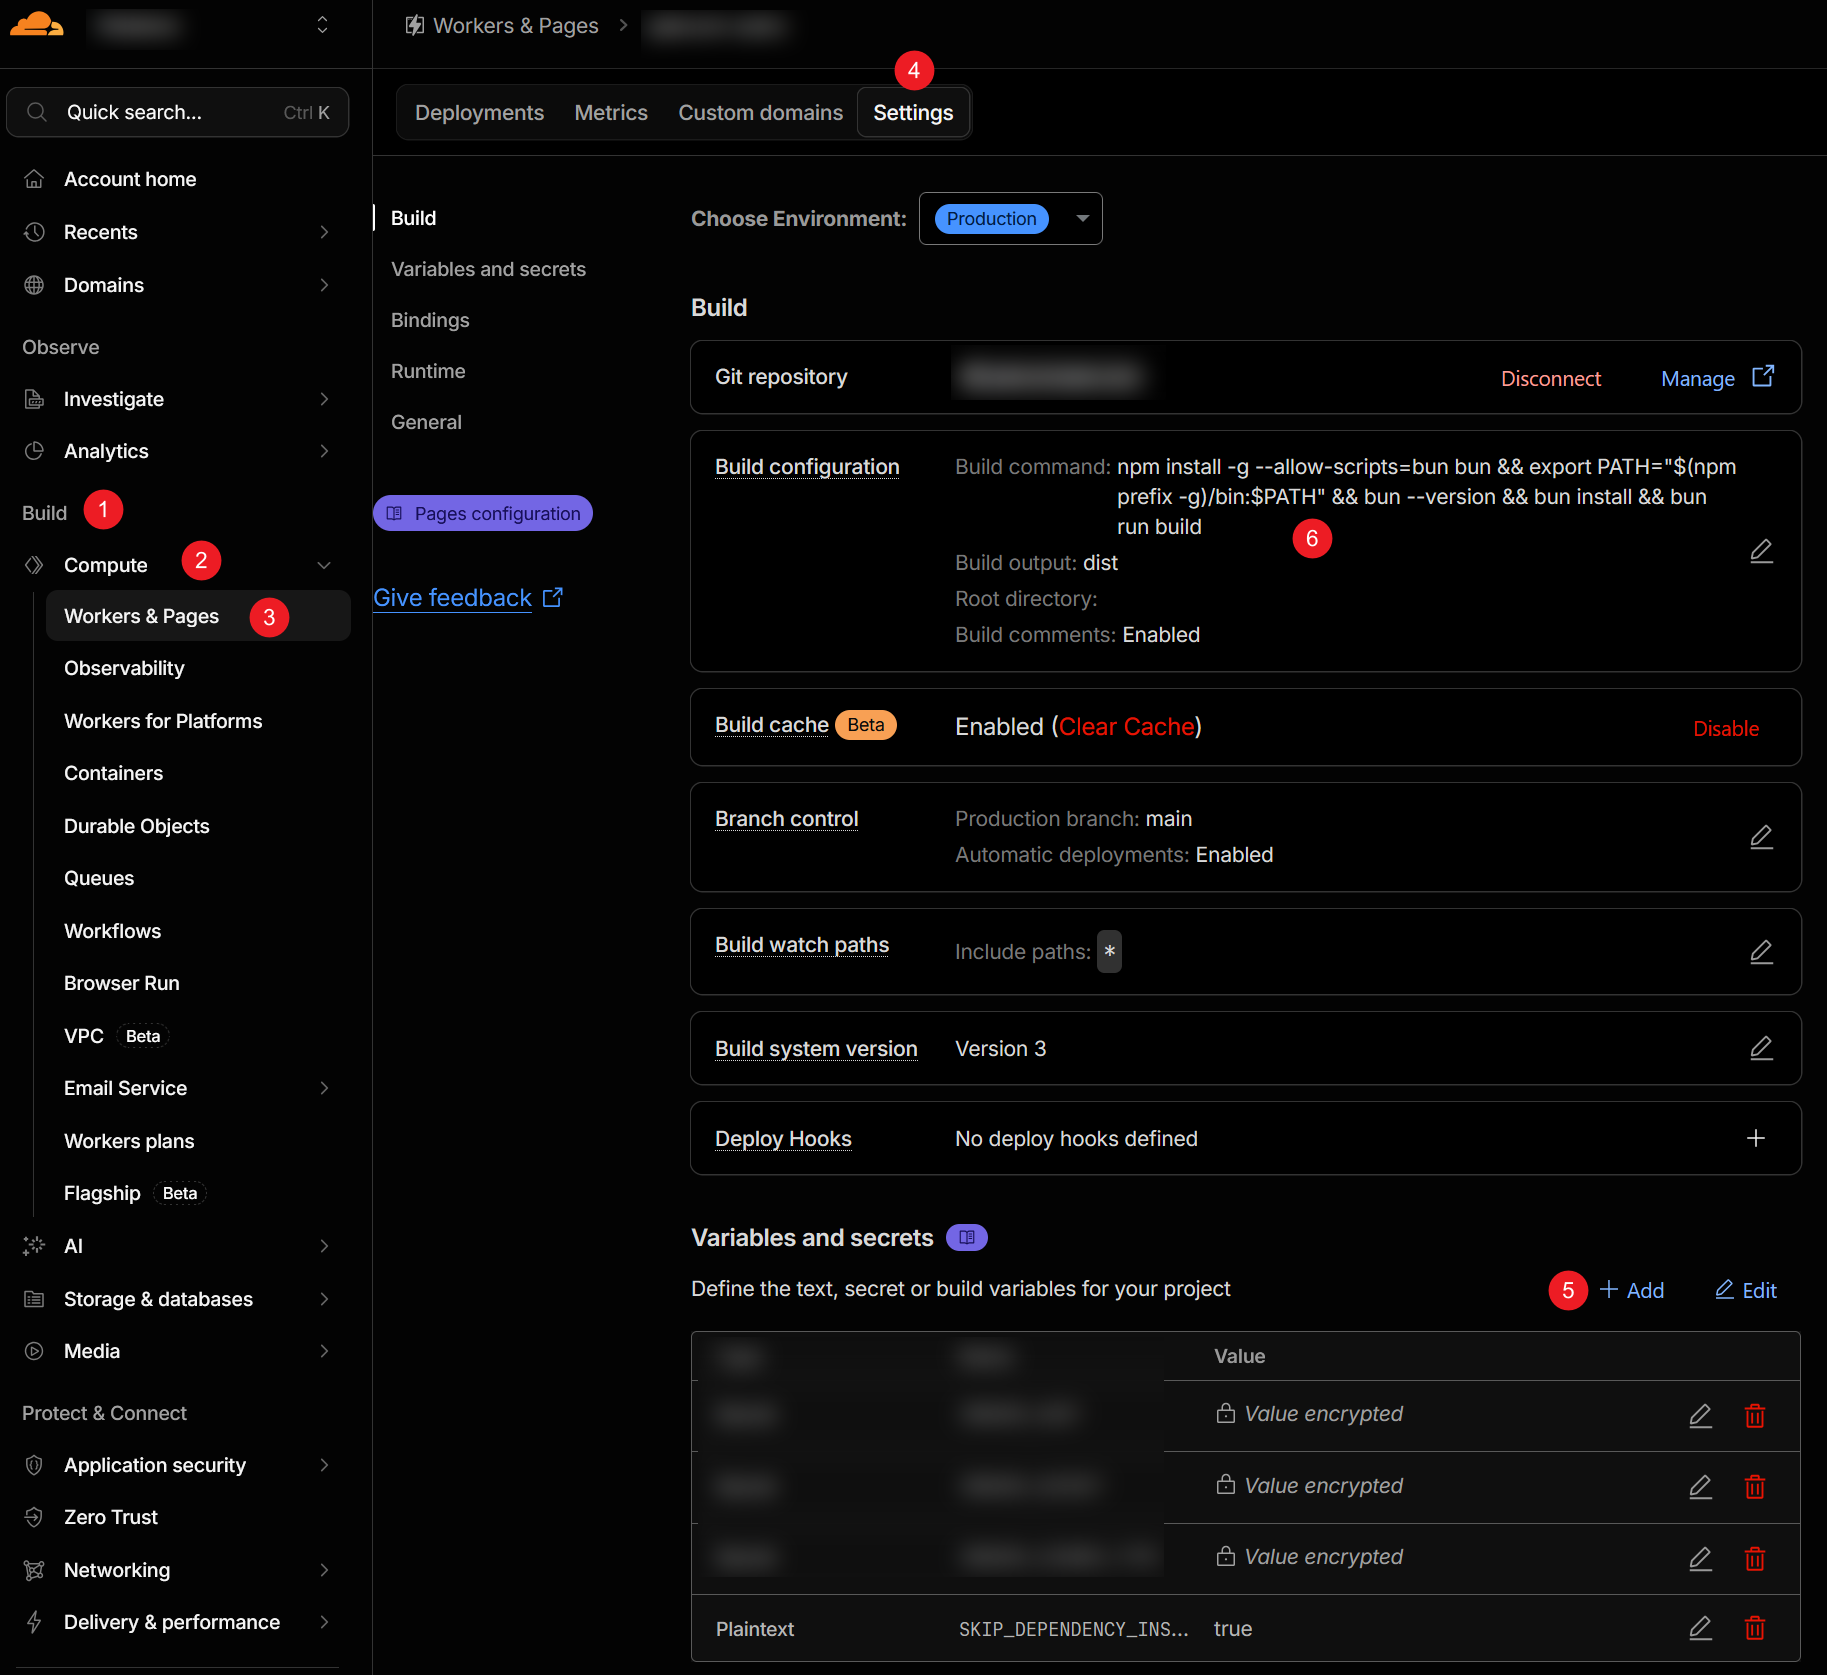The height and width of the screenshot is (1675, 1827).
Task: Select the Settings tab
Action: [x=913, y=113]
